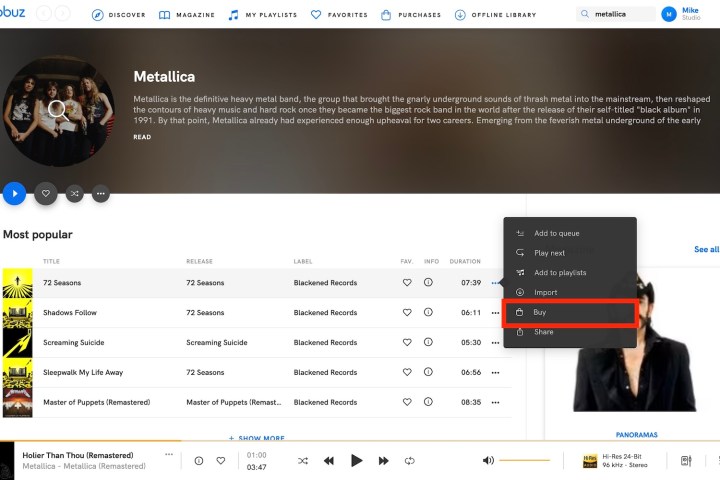Toggle repeat mode in the player bar

pos(409,461)
